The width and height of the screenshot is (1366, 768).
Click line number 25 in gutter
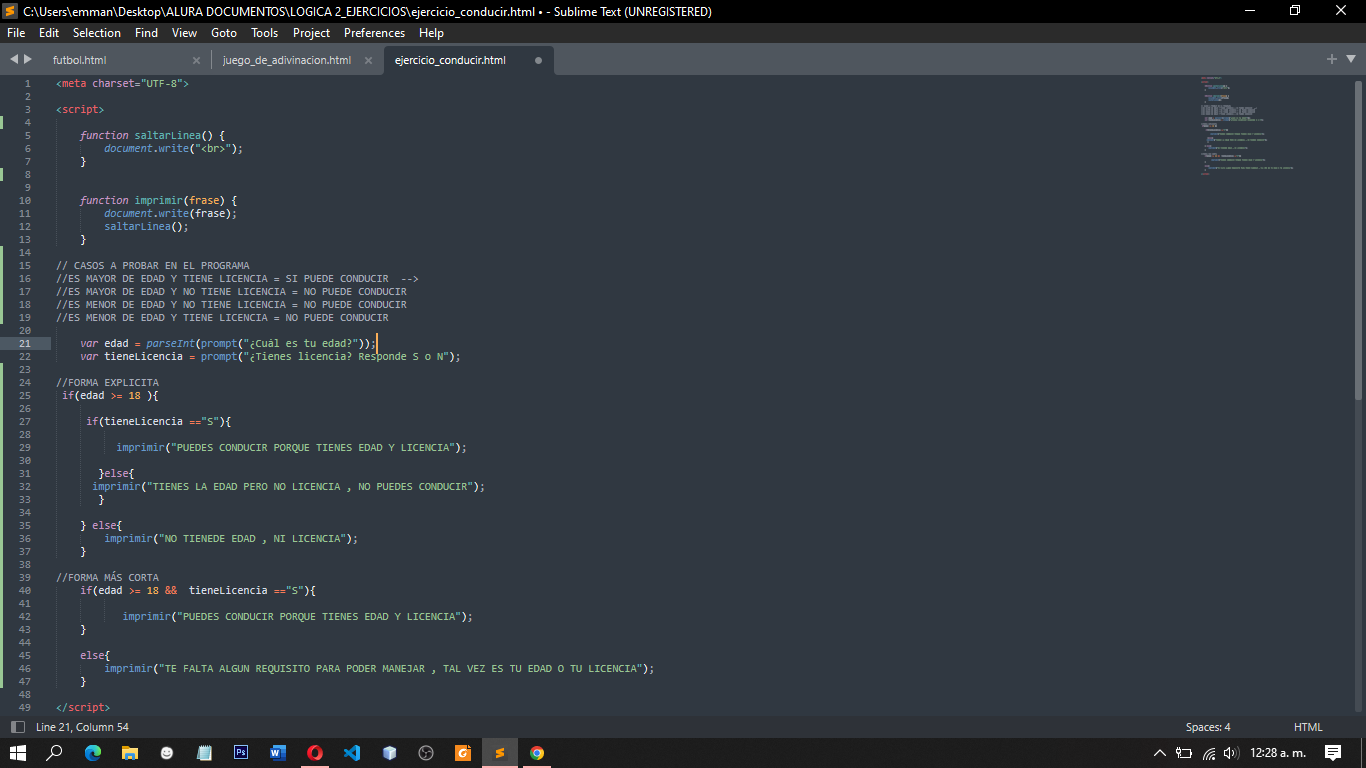(24, 395)
